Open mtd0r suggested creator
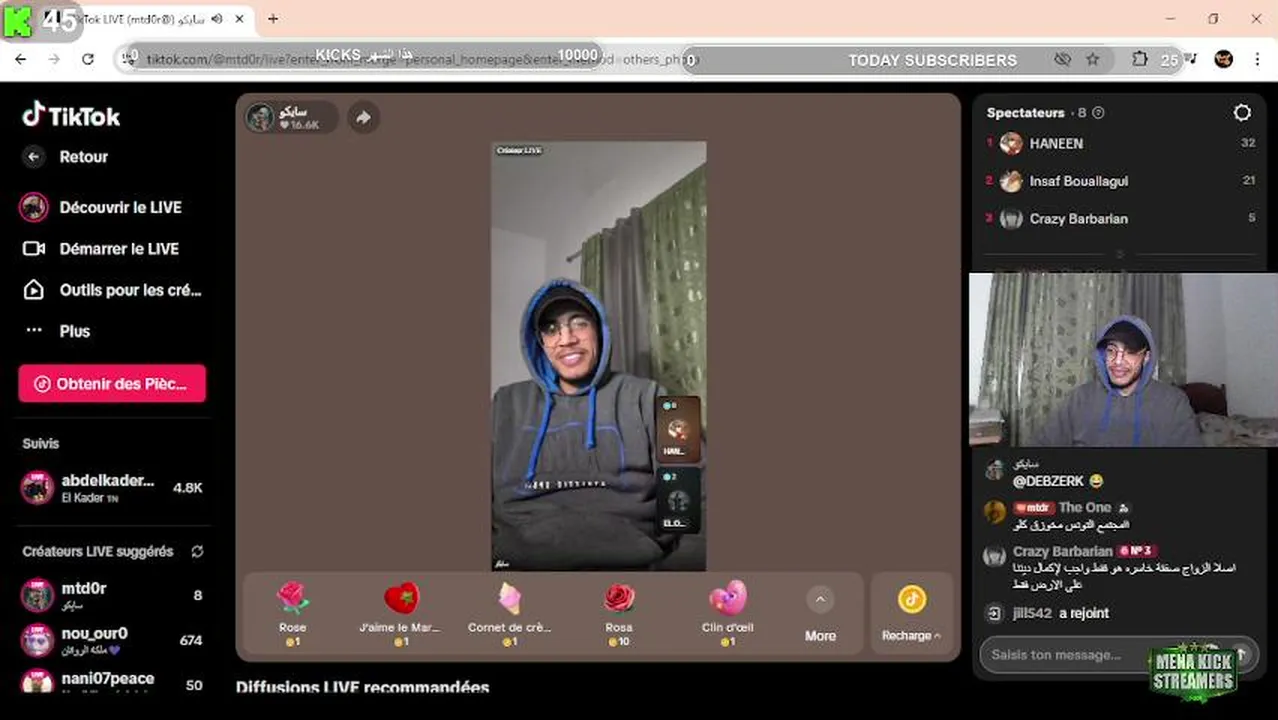The height and width of the screenshot is (720, 1278). point(112,595)
